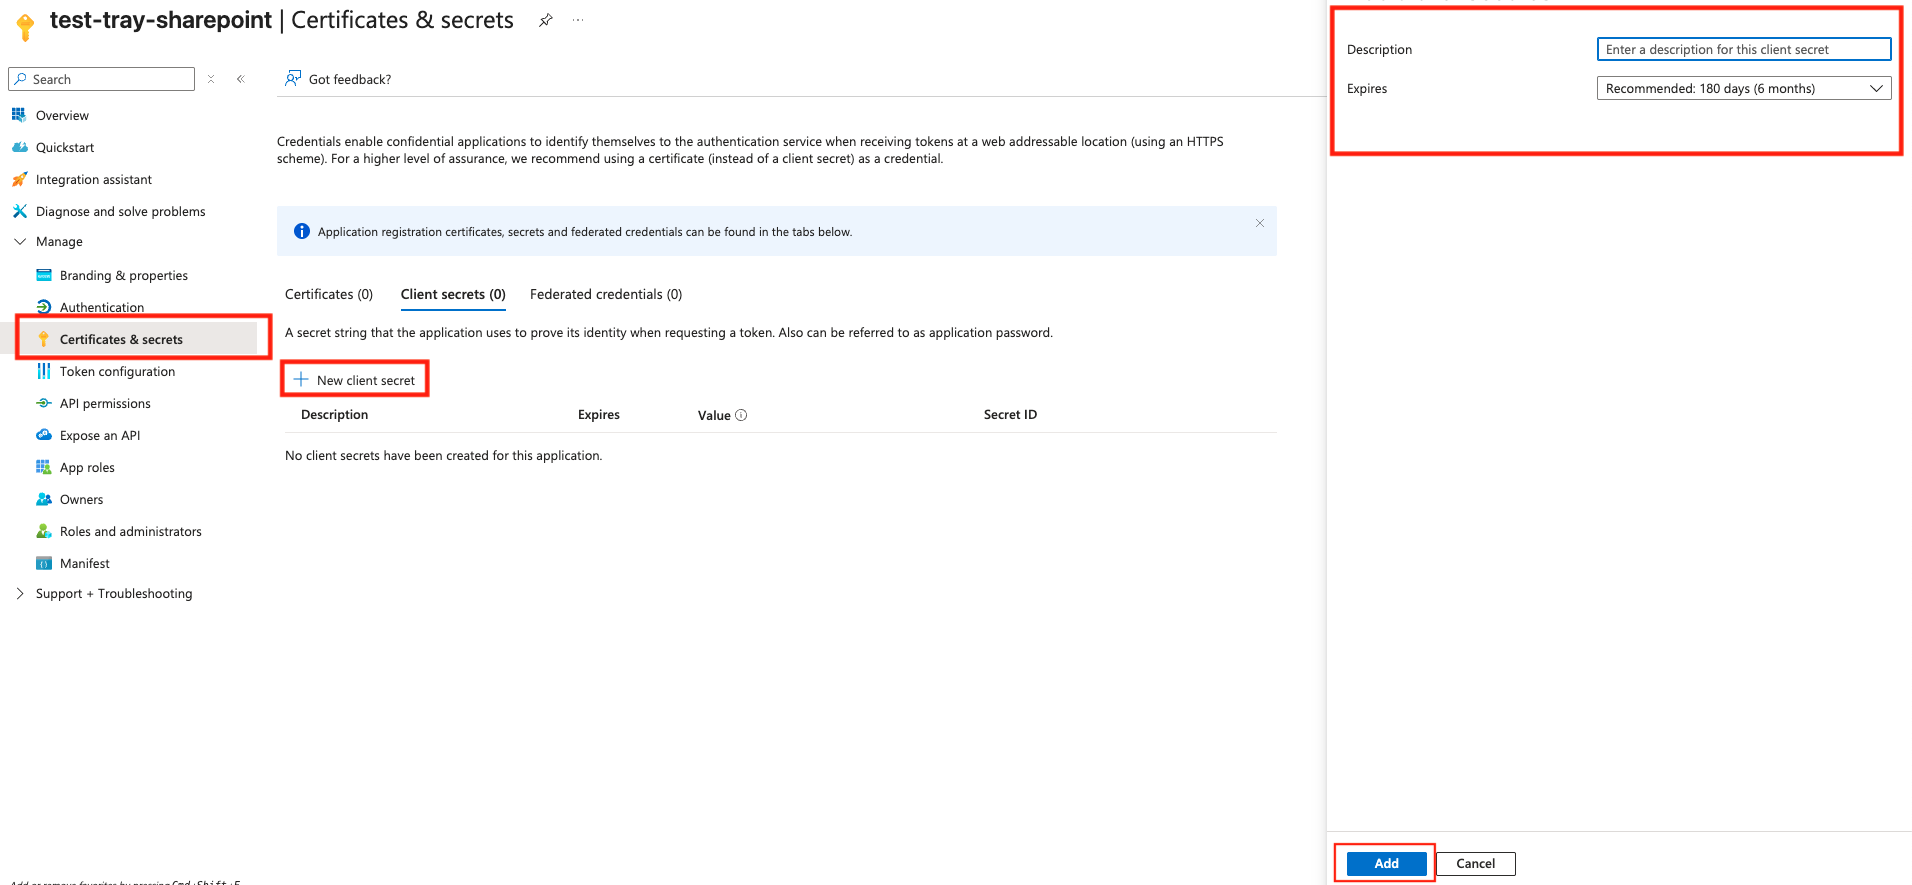Click the Manifest icon
This screenshot has width=1912, height=885.
tap(44, 563)
